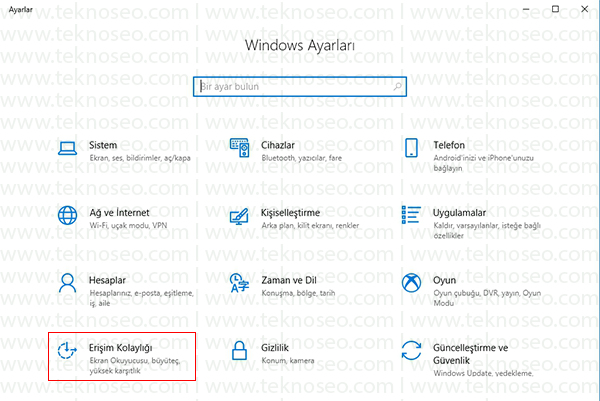The width and height of the screenshot is (600, 401).
Task: Go to Cihazlar settings title
Action: pos(278,145)
